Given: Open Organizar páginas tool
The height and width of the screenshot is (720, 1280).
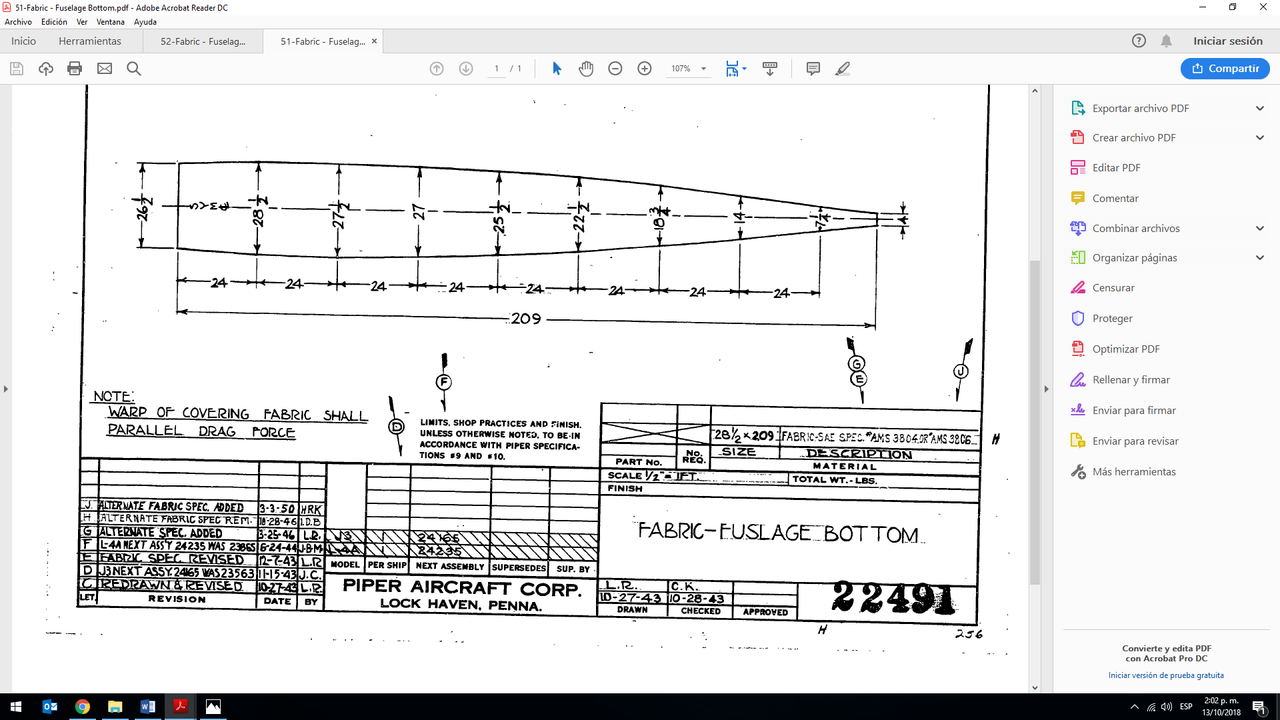Looking at the screenshot, I should tap(1134, 257).
